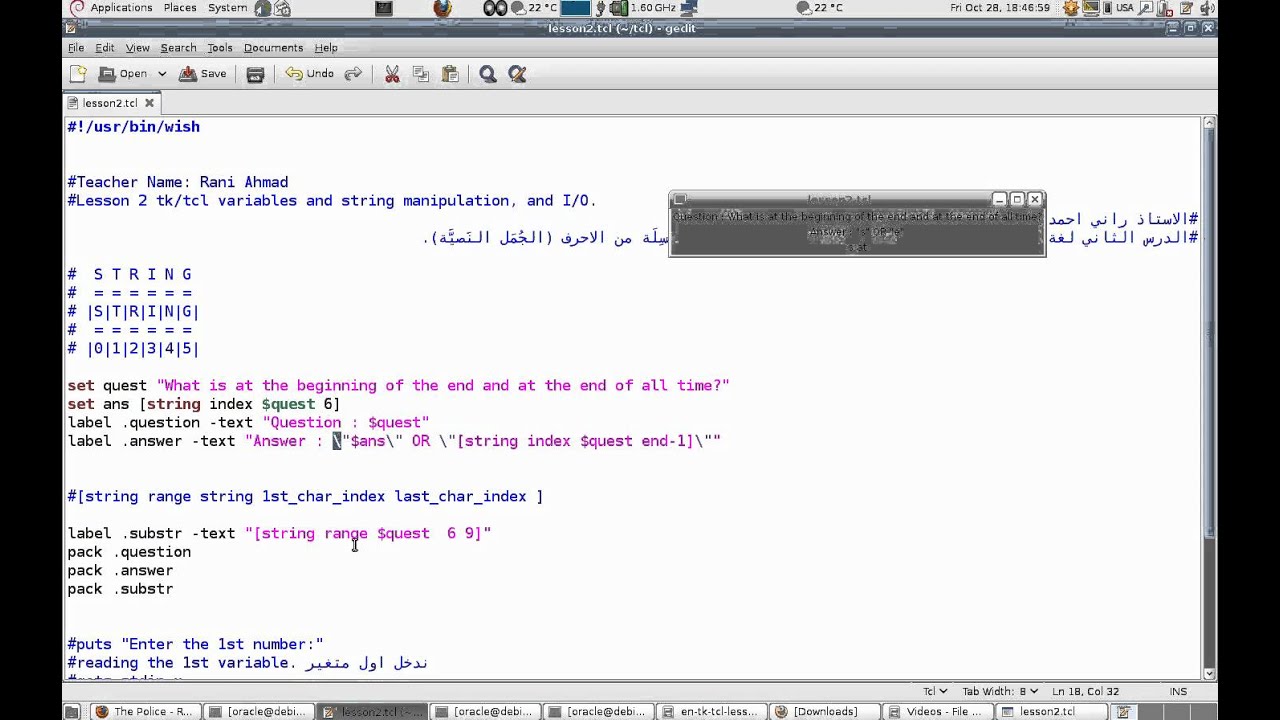Open the Places menu in top panel
1280x720 pixels.
(180, 8)
